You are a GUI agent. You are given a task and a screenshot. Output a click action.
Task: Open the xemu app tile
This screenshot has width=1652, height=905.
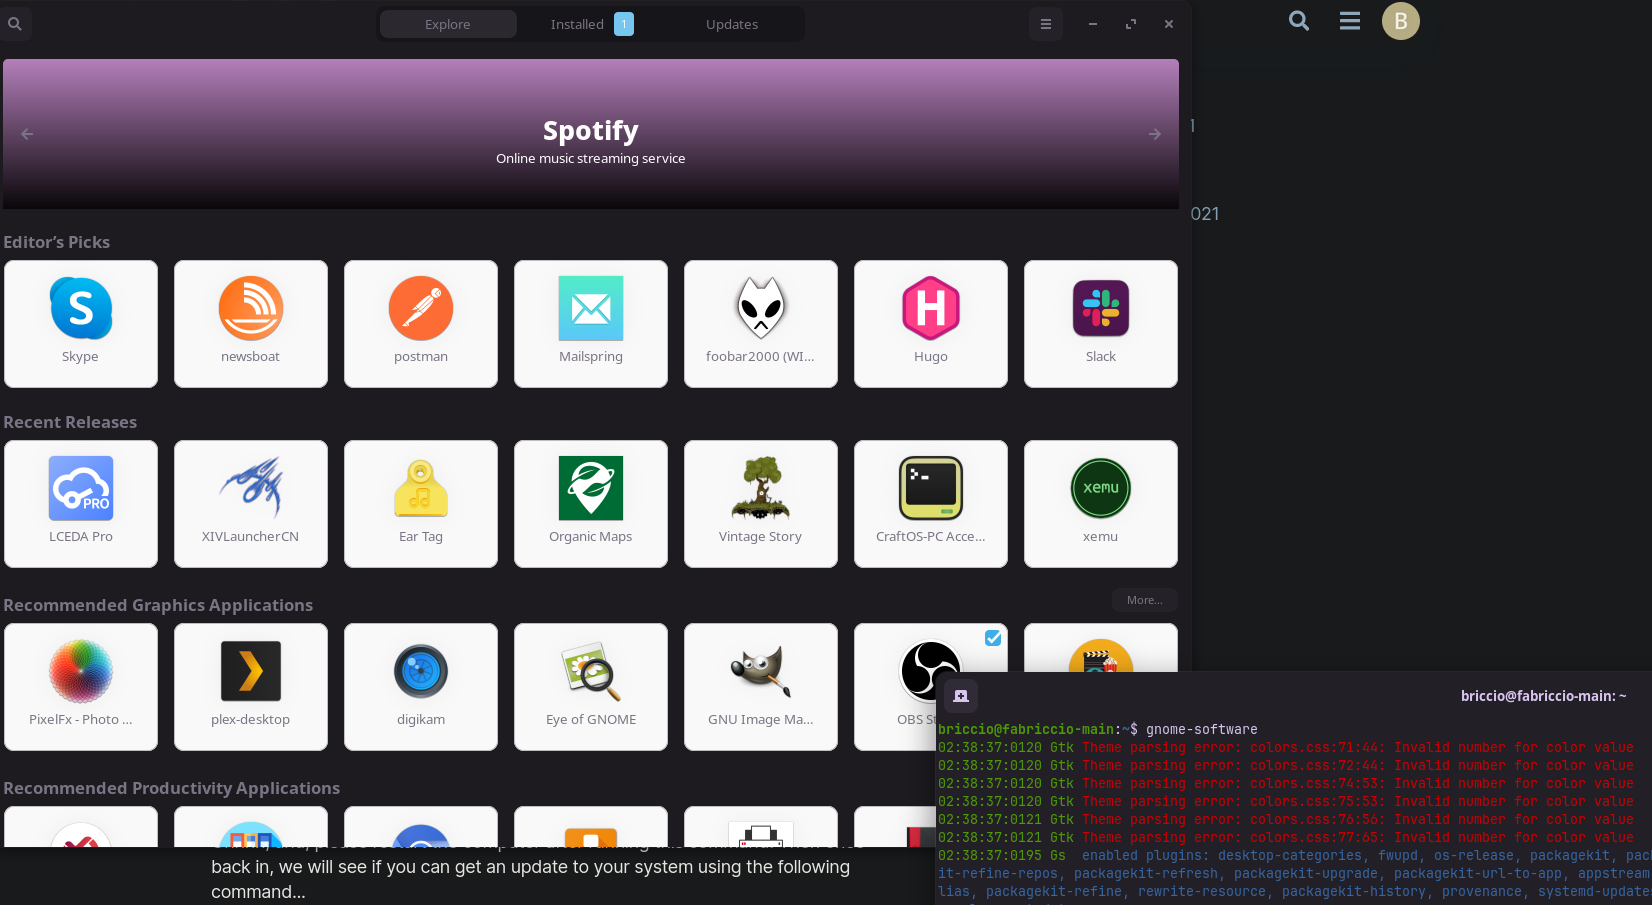coord(1101,504)
